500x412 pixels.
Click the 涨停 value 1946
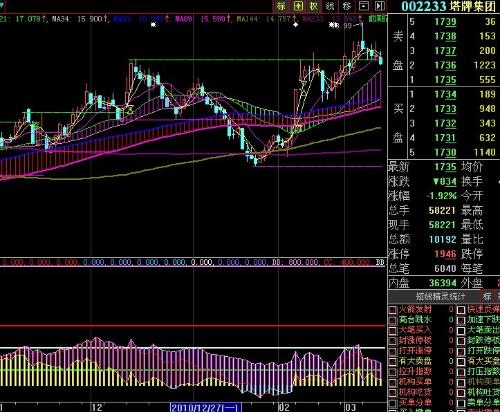tap(445, 254)
